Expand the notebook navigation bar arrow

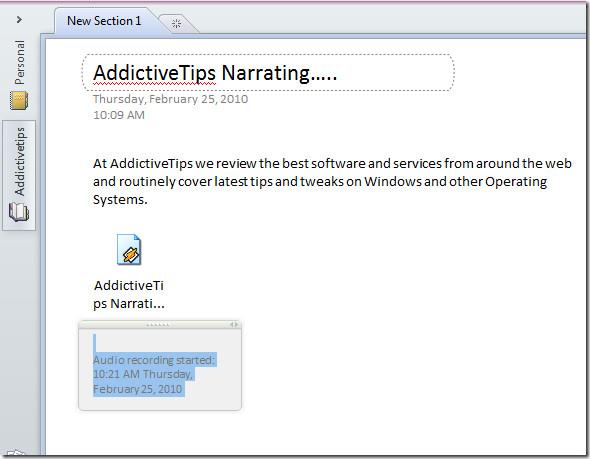click(x=19, y=20)
